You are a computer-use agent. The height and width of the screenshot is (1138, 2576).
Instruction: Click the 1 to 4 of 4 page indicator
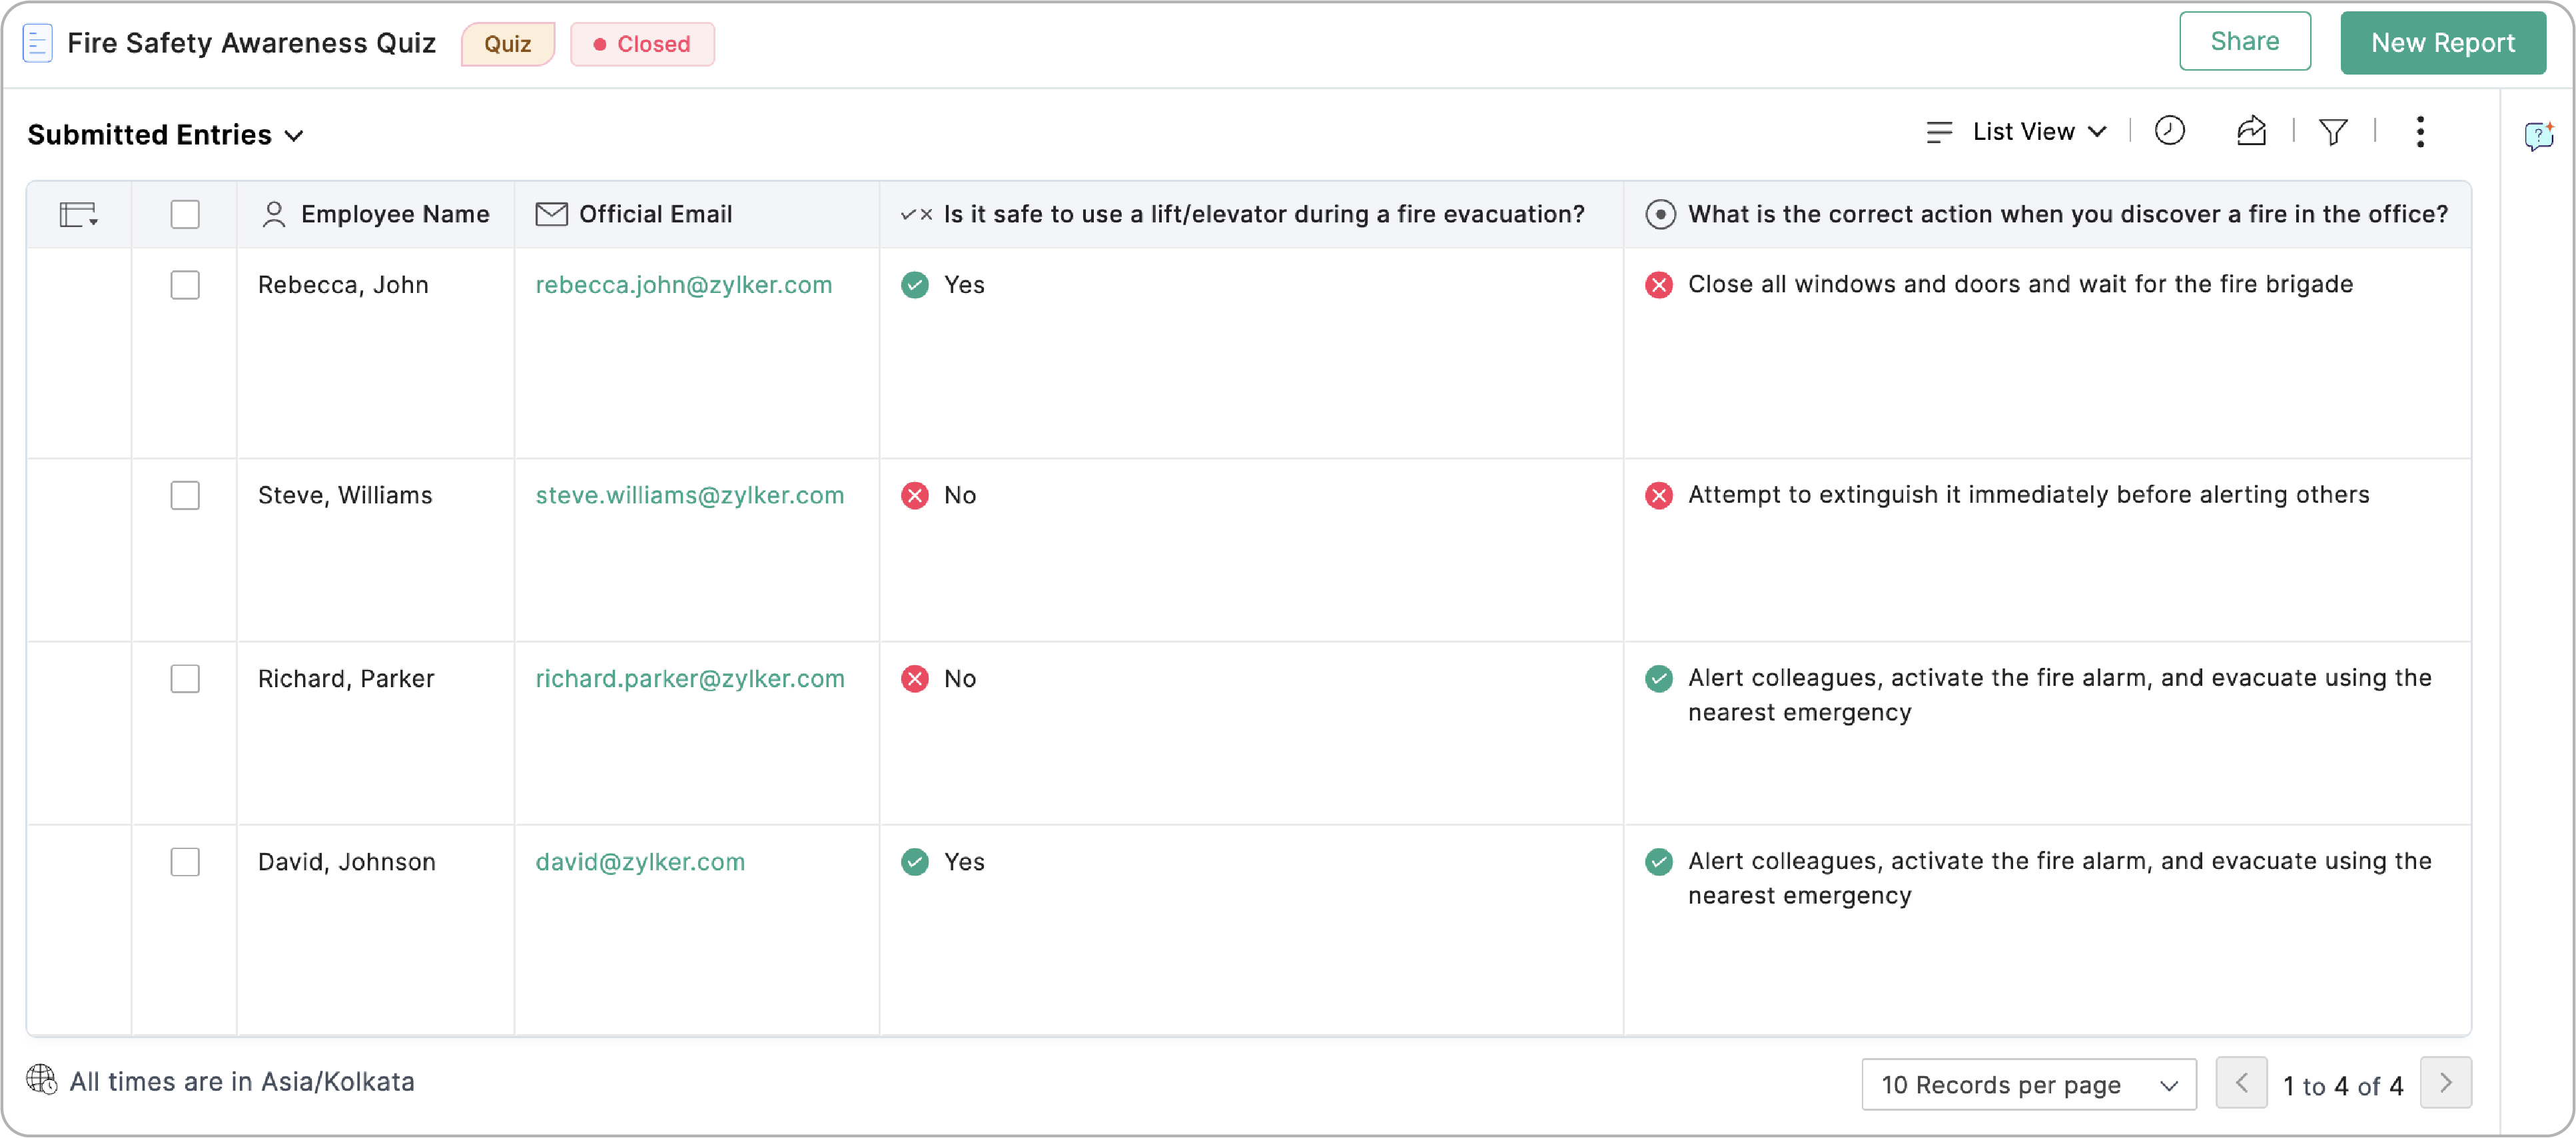pyautogui.click(x=2343, y=1086)
